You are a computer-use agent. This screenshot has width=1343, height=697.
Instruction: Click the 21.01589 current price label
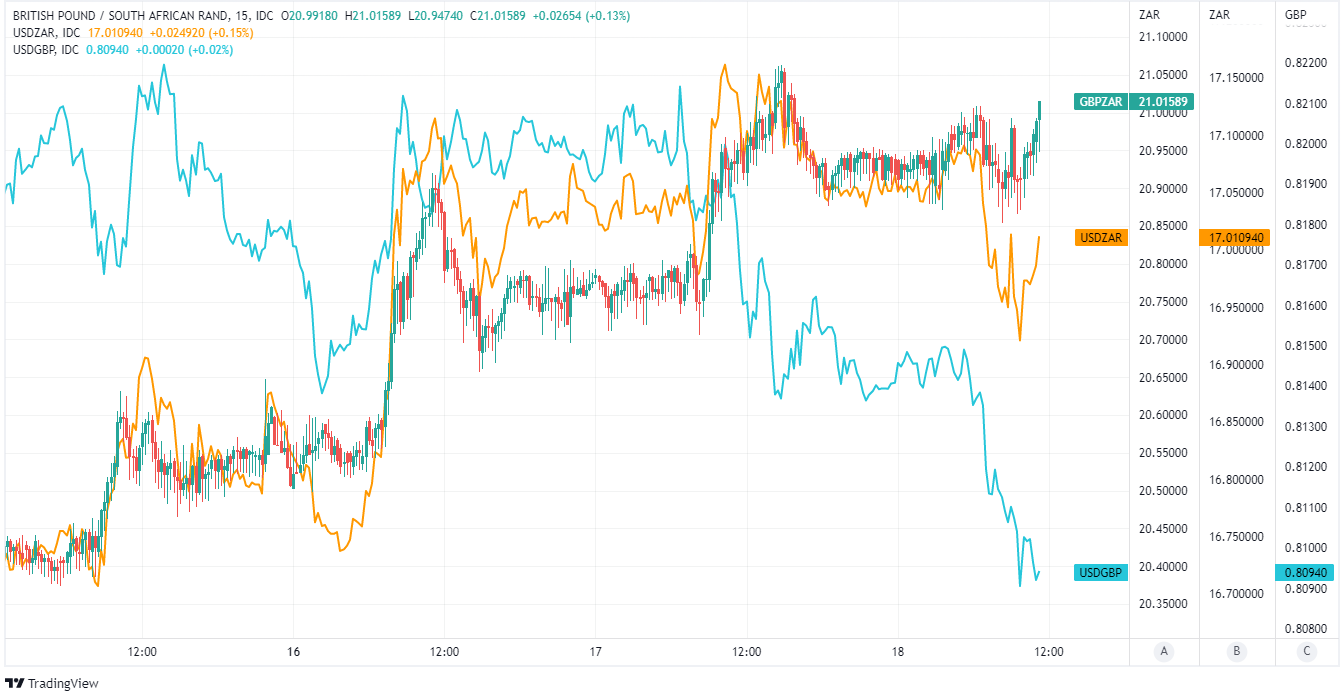[1163, 101]
